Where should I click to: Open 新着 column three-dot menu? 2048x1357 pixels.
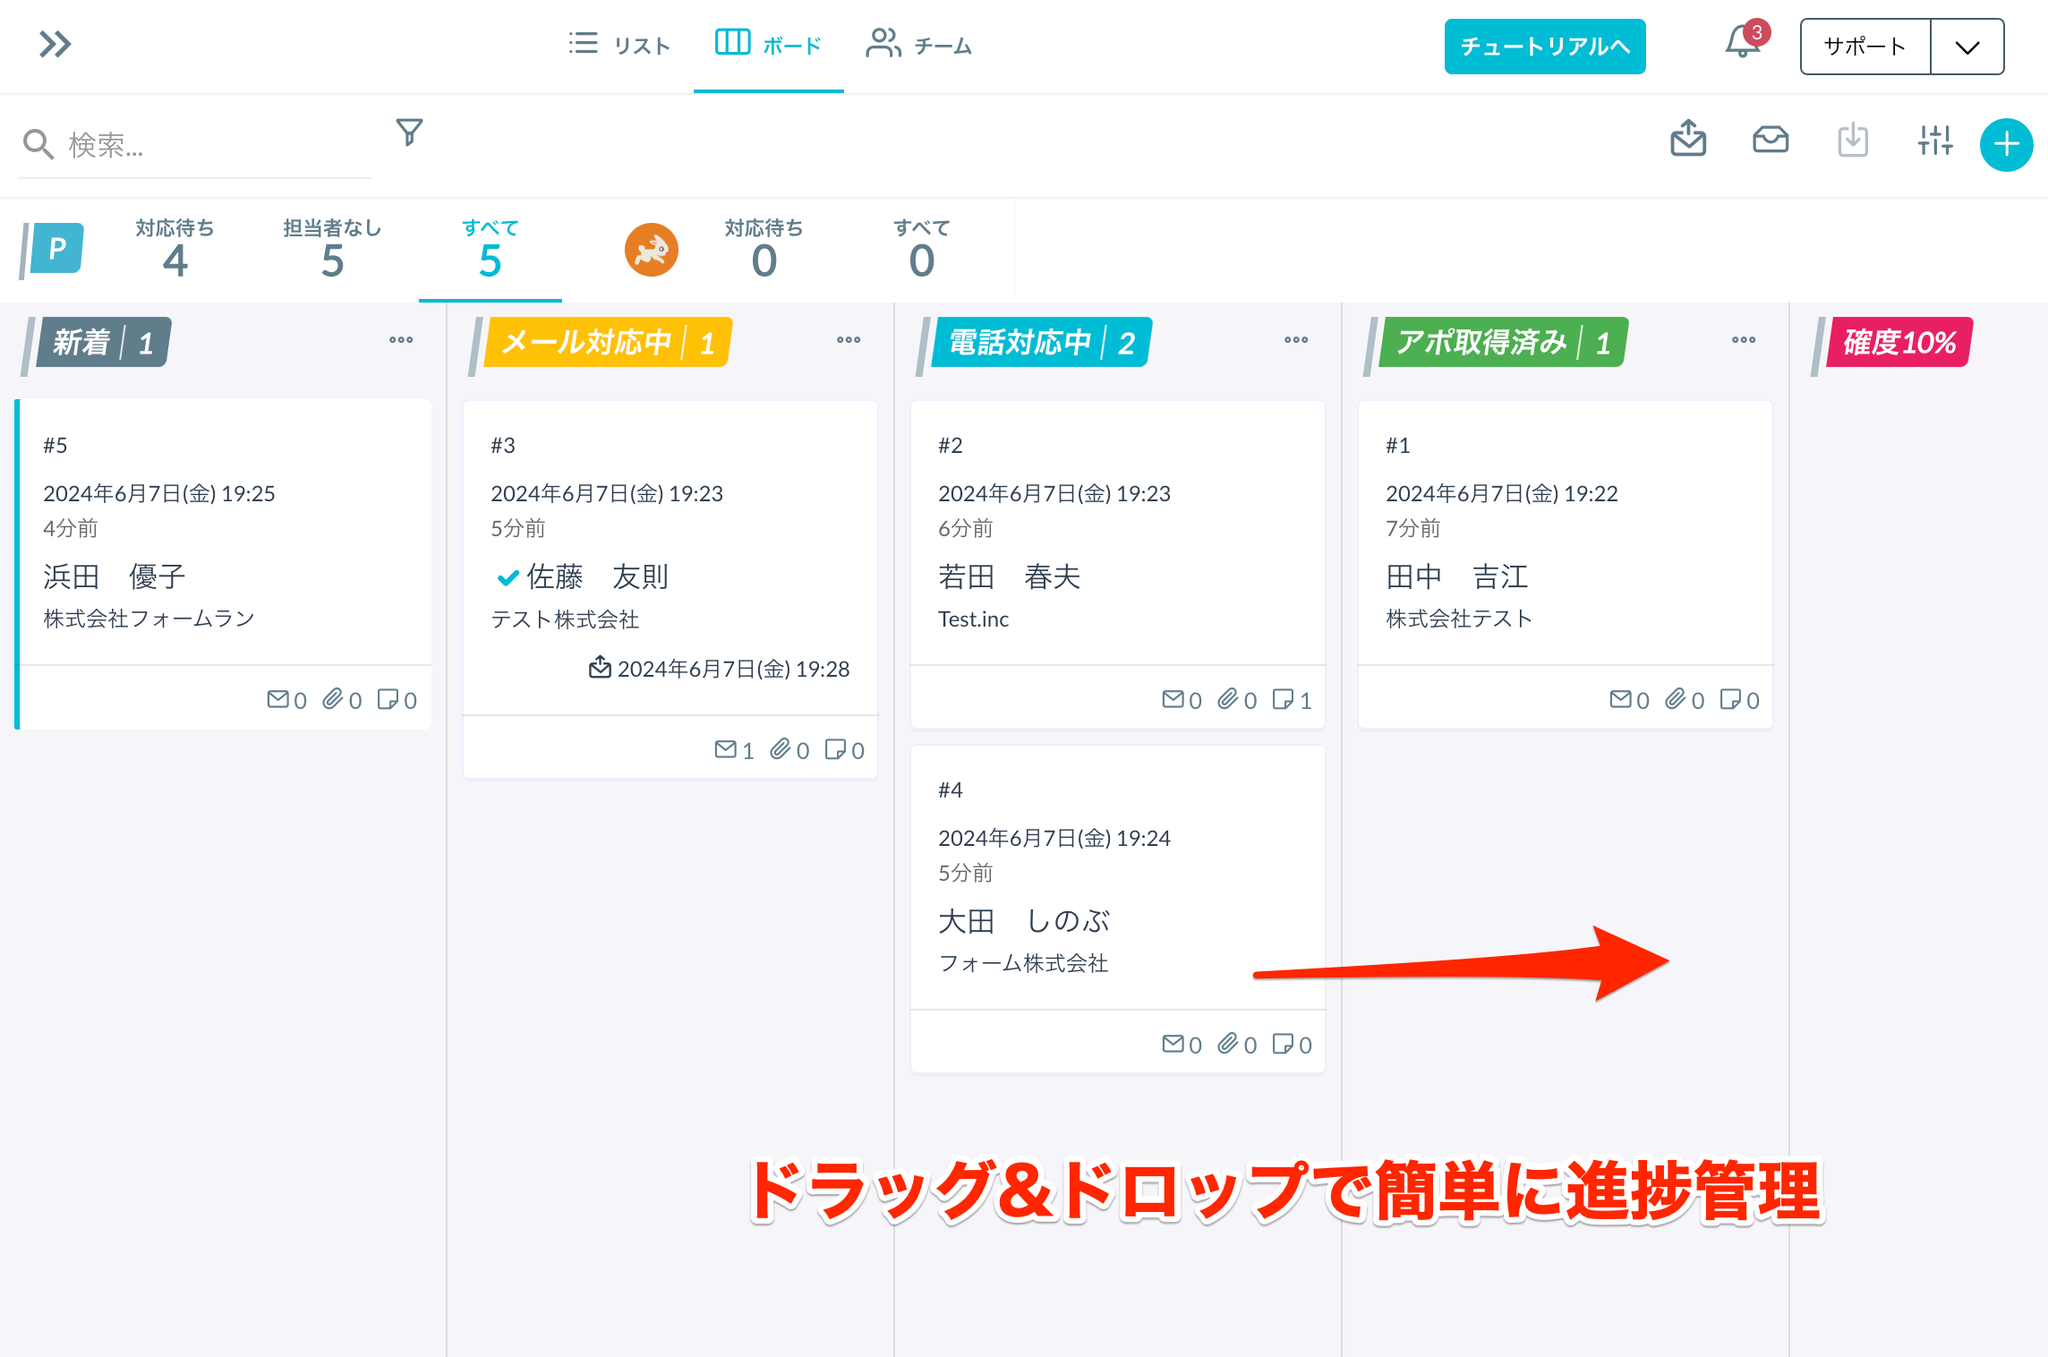[x=401, y=341]
